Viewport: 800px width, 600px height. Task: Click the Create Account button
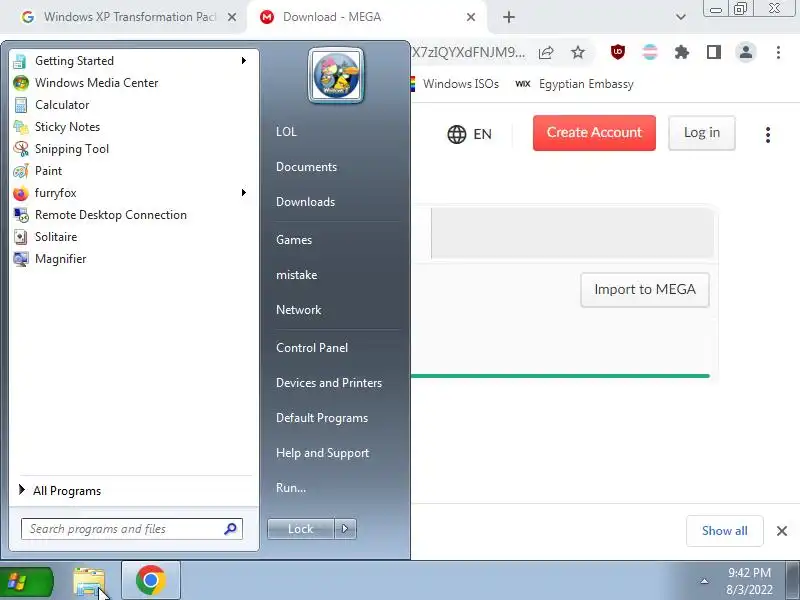pos(594,133)
